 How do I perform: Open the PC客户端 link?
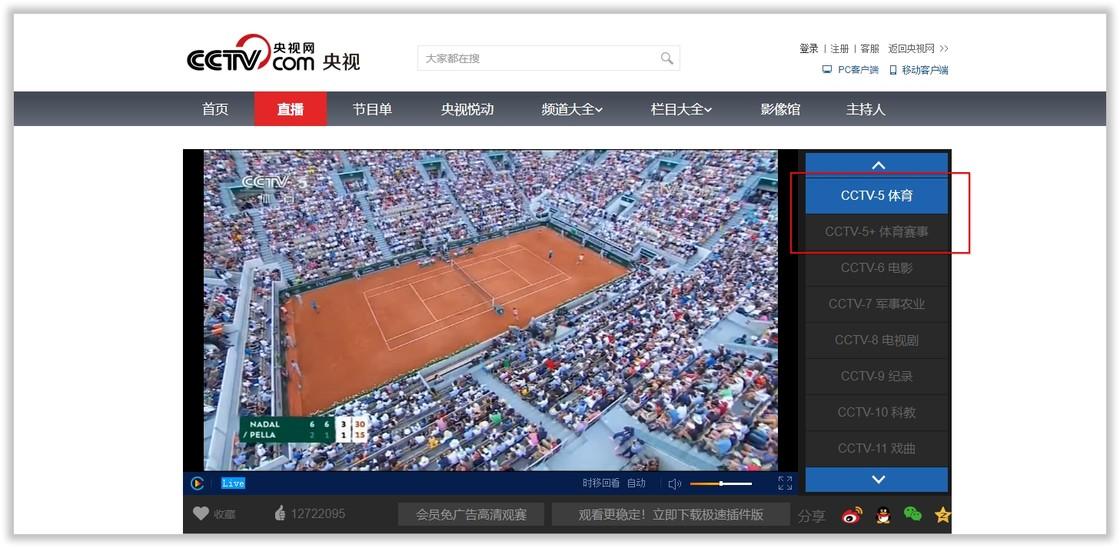pyautogui.click(x=850, y=70)
